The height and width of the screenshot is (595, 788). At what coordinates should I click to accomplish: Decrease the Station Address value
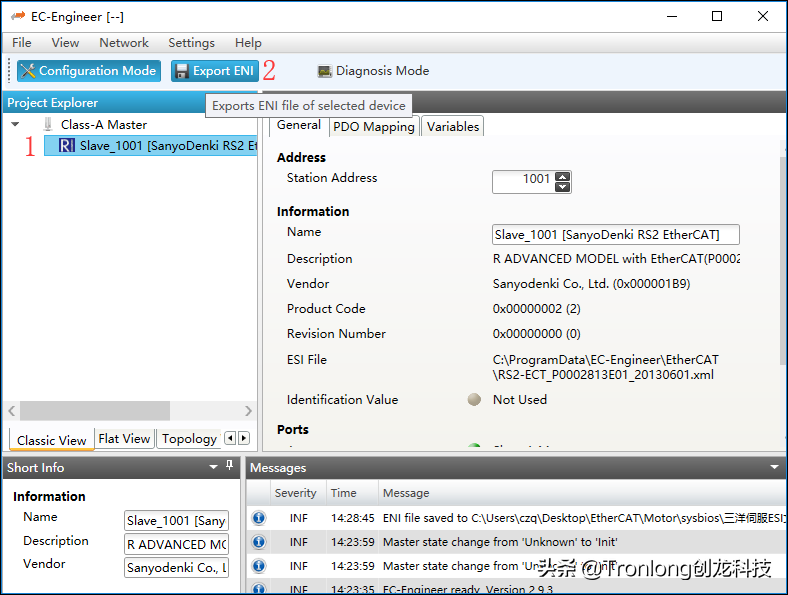coord(562,187)
